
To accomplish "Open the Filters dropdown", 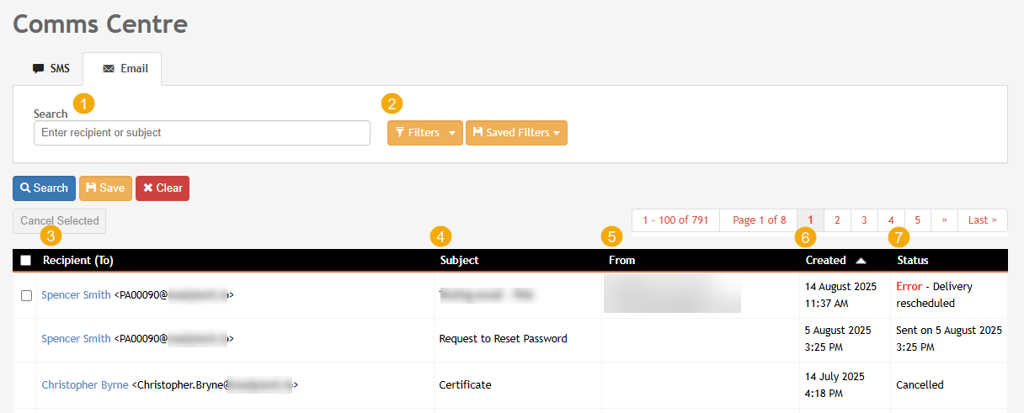I will click(x=425, y=133).
